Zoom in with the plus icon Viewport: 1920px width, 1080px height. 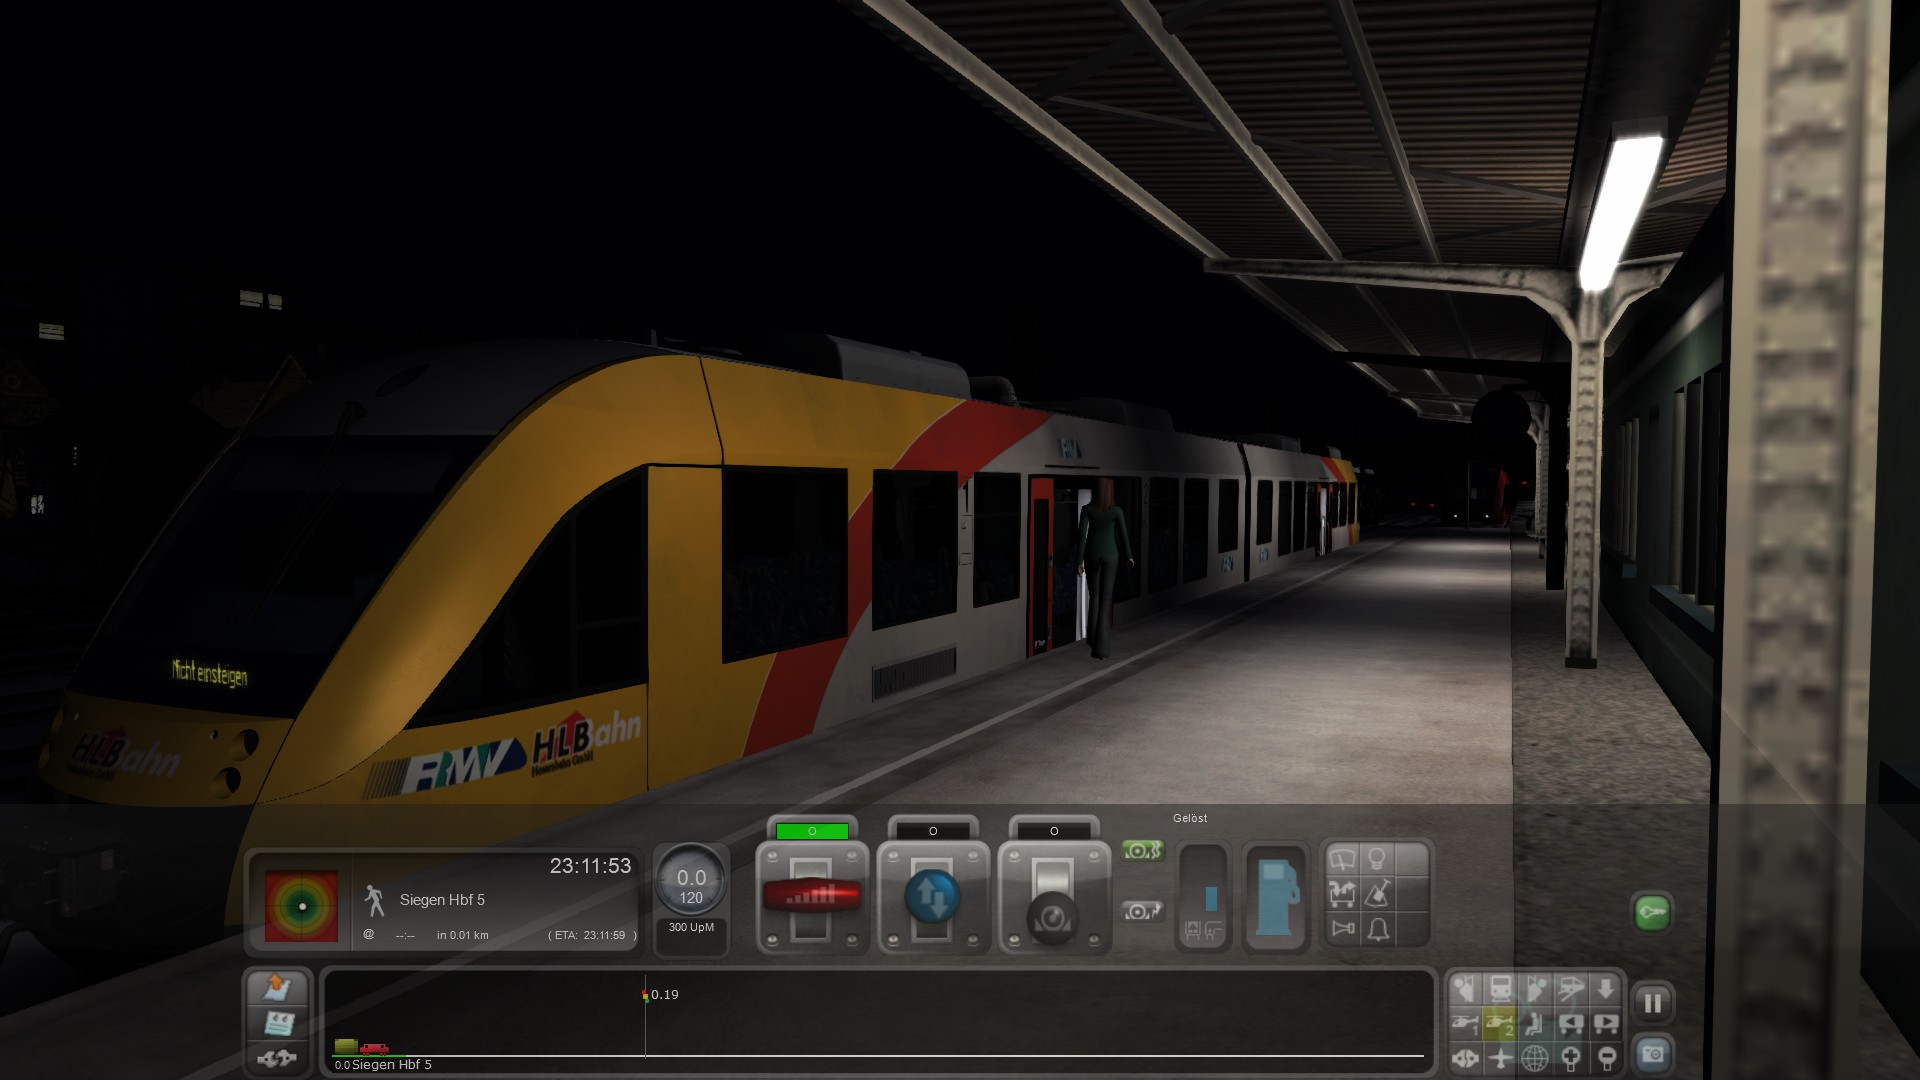point(1571,1057)
